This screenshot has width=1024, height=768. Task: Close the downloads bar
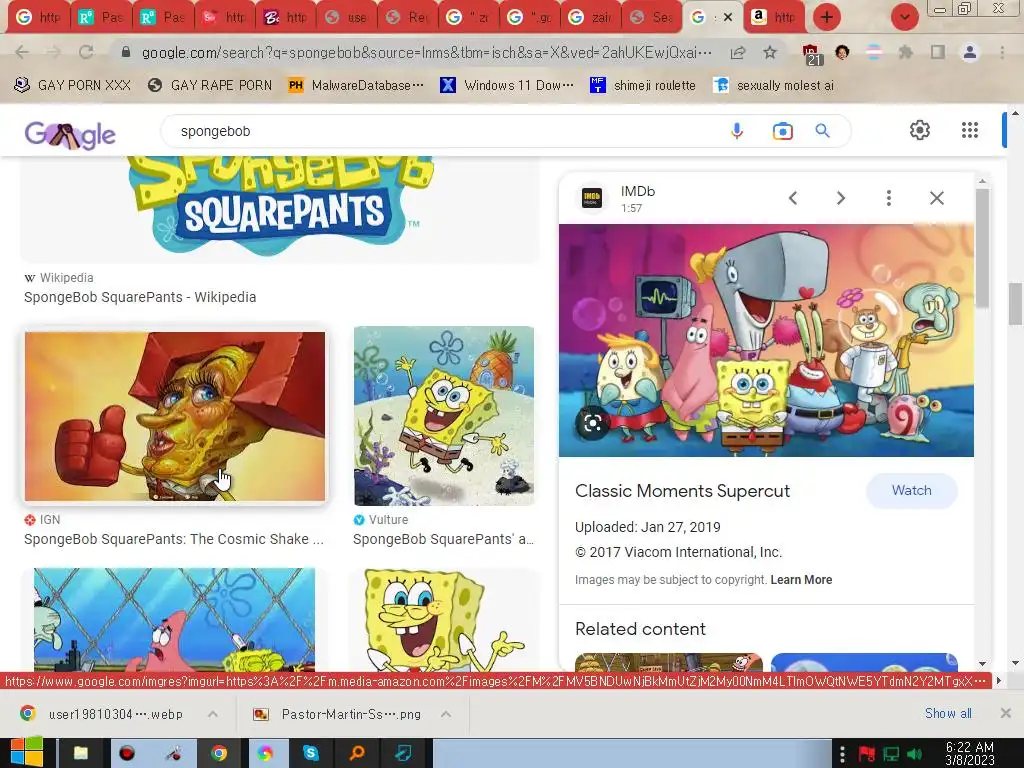[1006, 713]
